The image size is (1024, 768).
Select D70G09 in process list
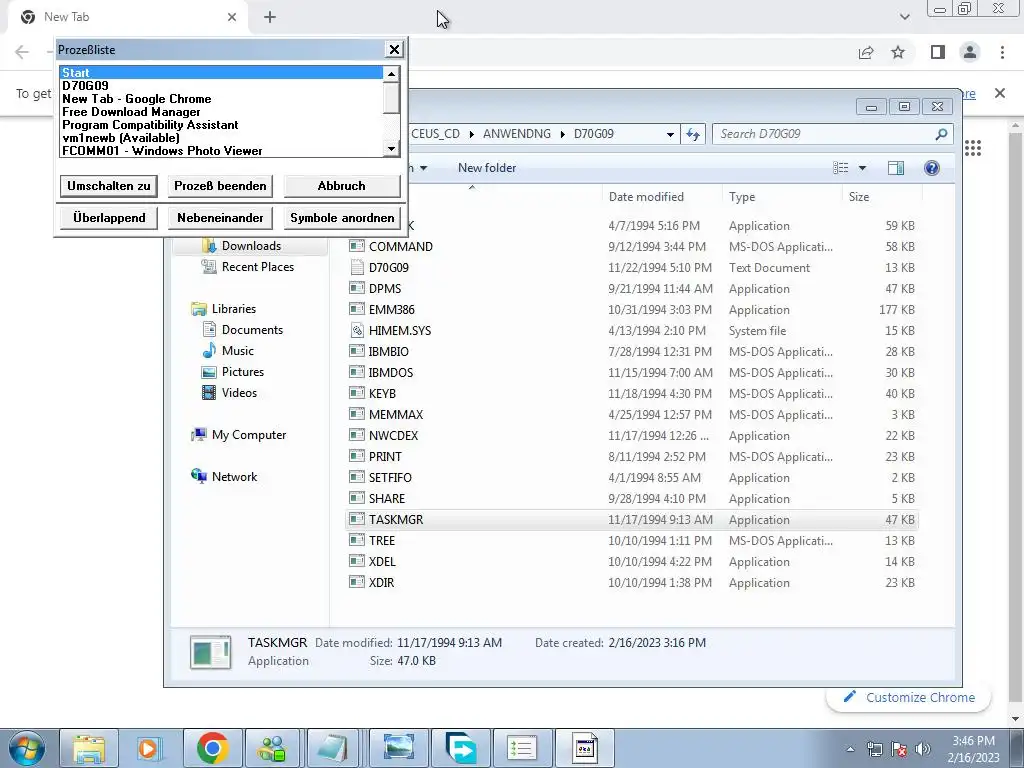(221, 86)
